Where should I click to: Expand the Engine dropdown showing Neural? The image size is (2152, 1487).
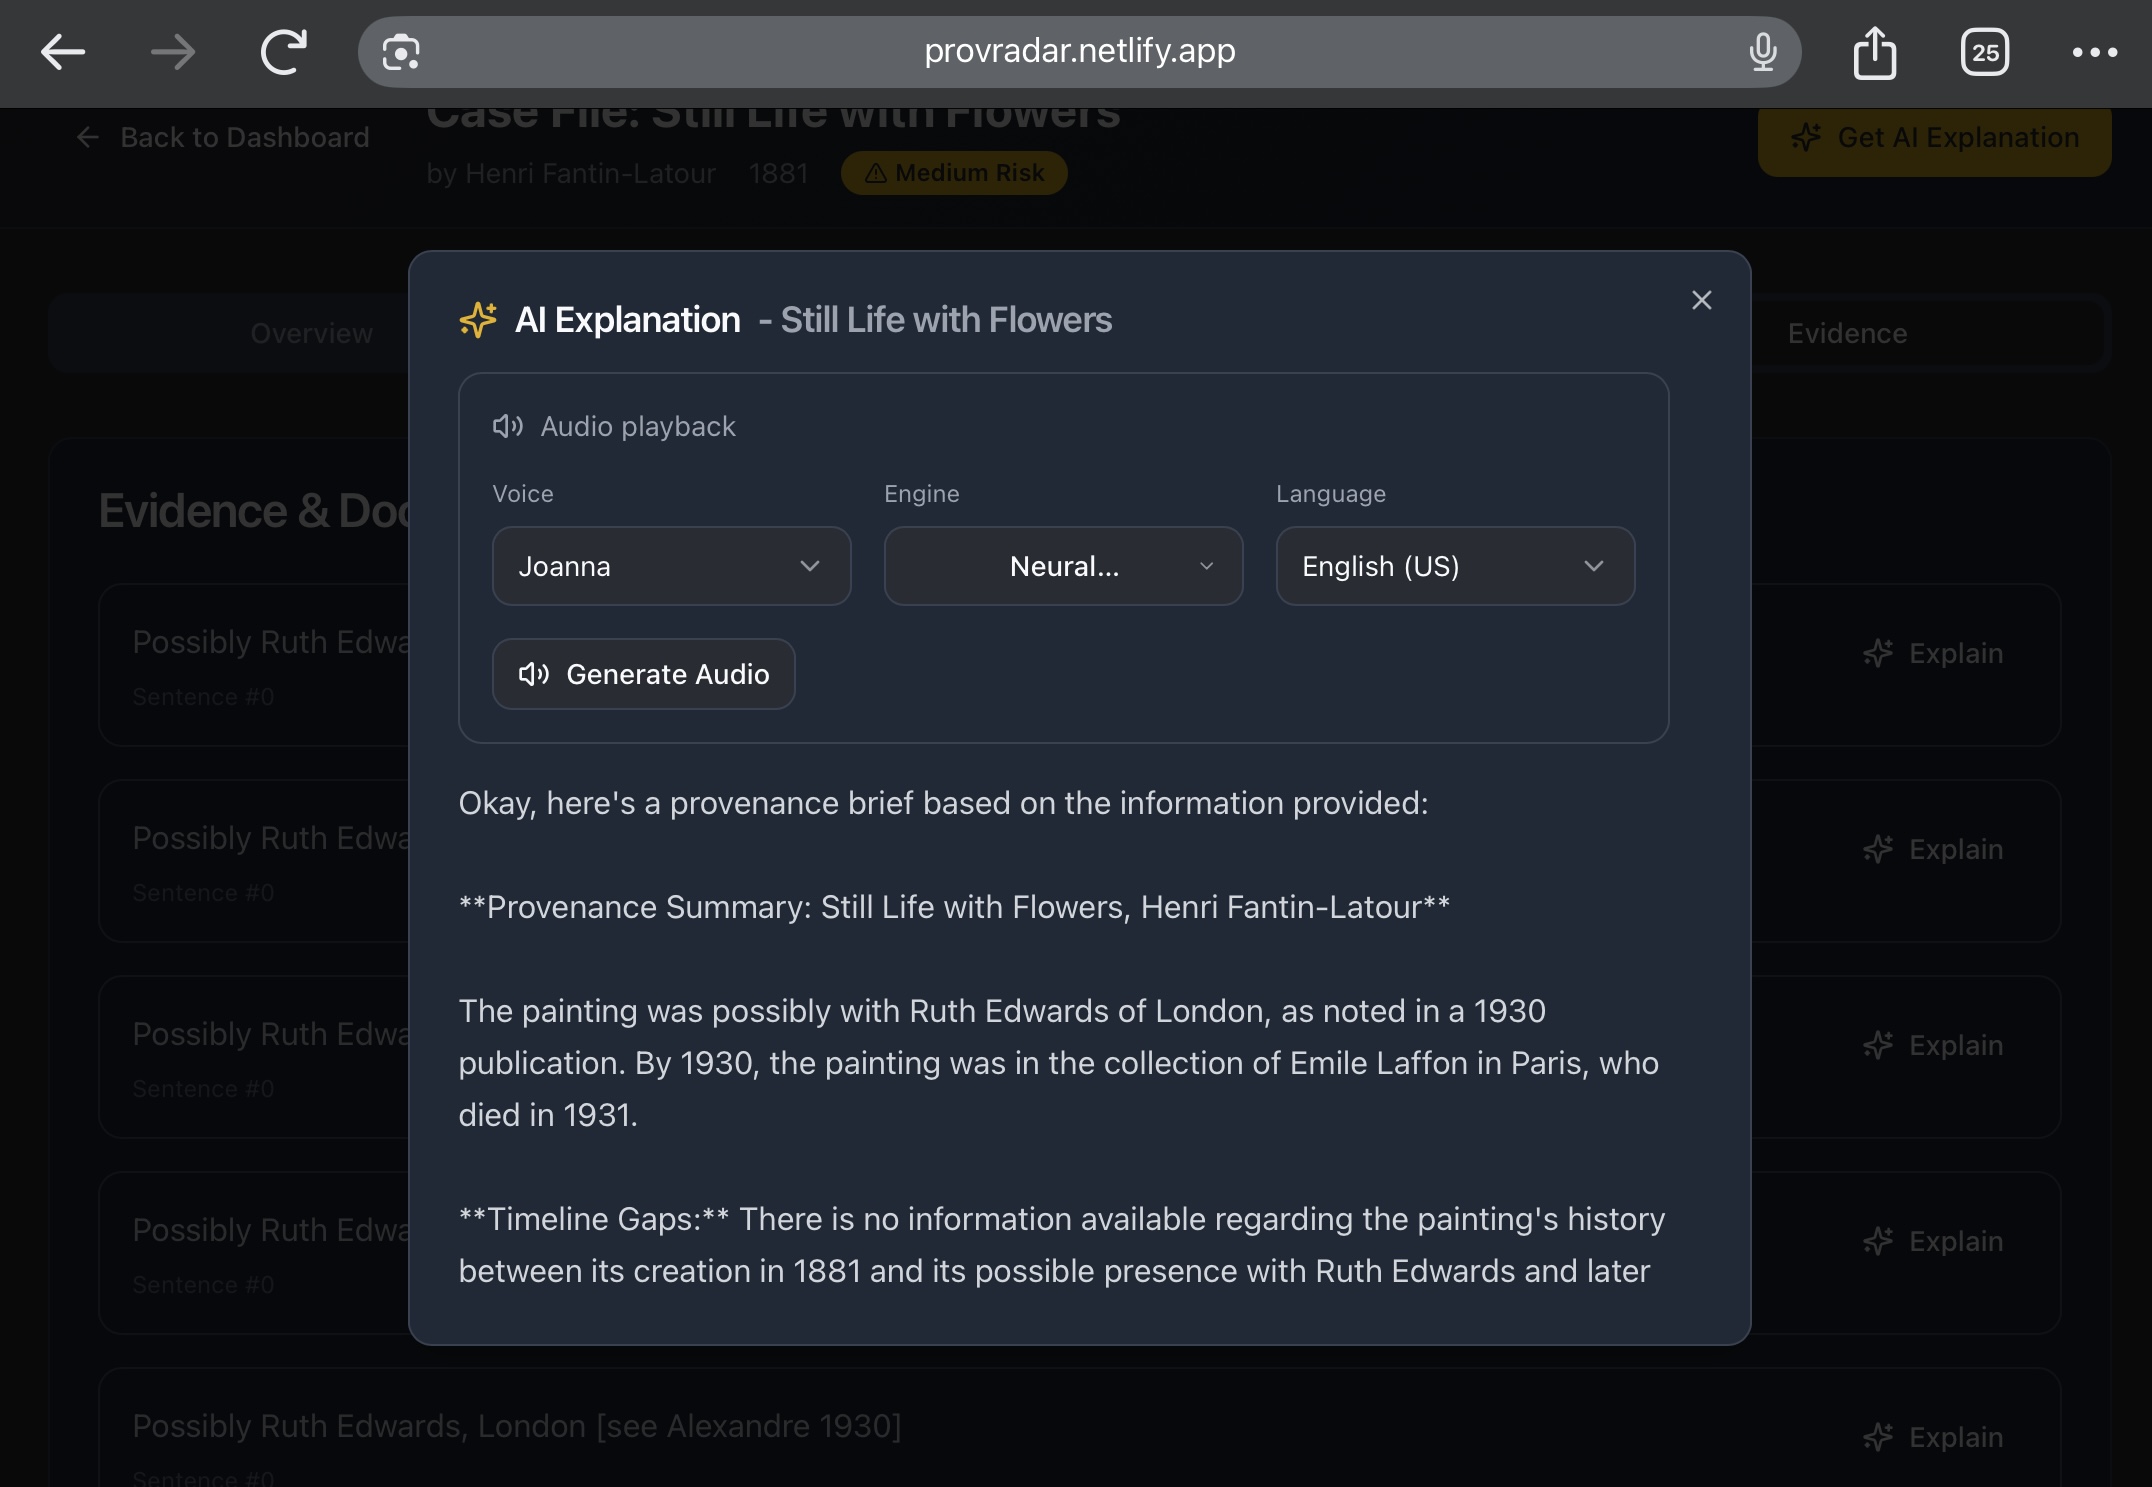[x=1063, y=566]
